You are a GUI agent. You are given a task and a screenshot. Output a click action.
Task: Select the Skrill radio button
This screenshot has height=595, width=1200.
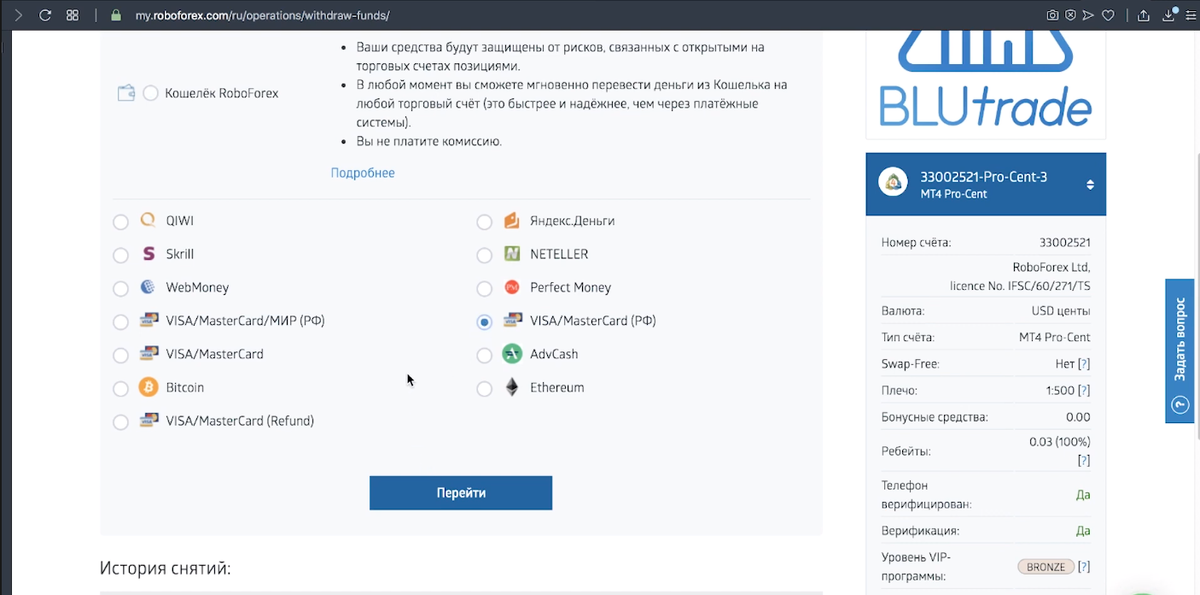point(121,255)
